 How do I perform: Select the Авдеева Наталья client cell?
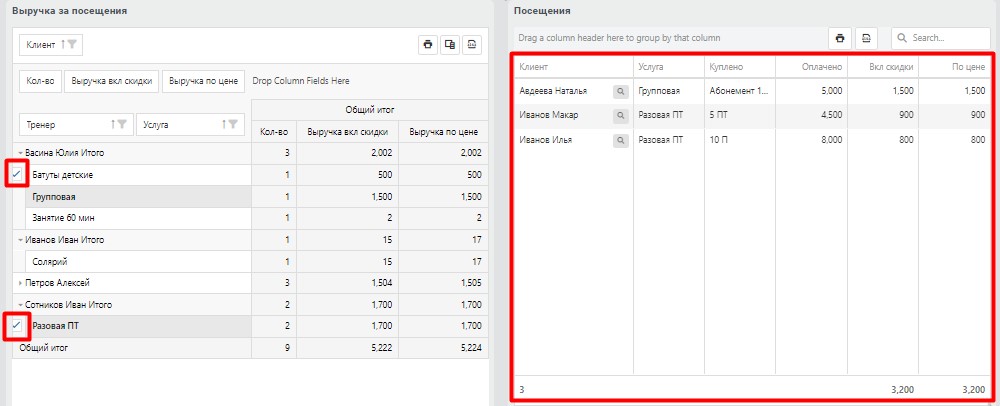(573, 91)
